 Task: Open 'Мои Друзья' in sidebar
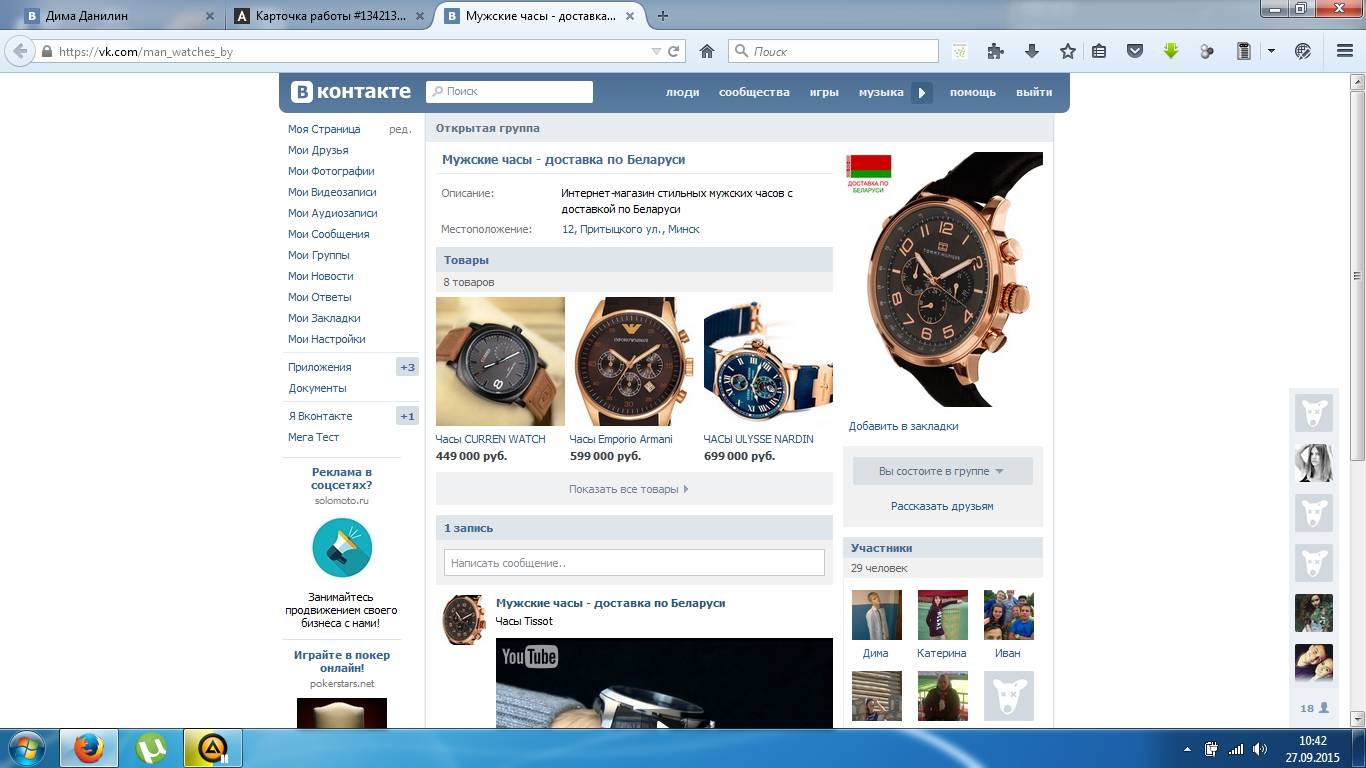318,150
